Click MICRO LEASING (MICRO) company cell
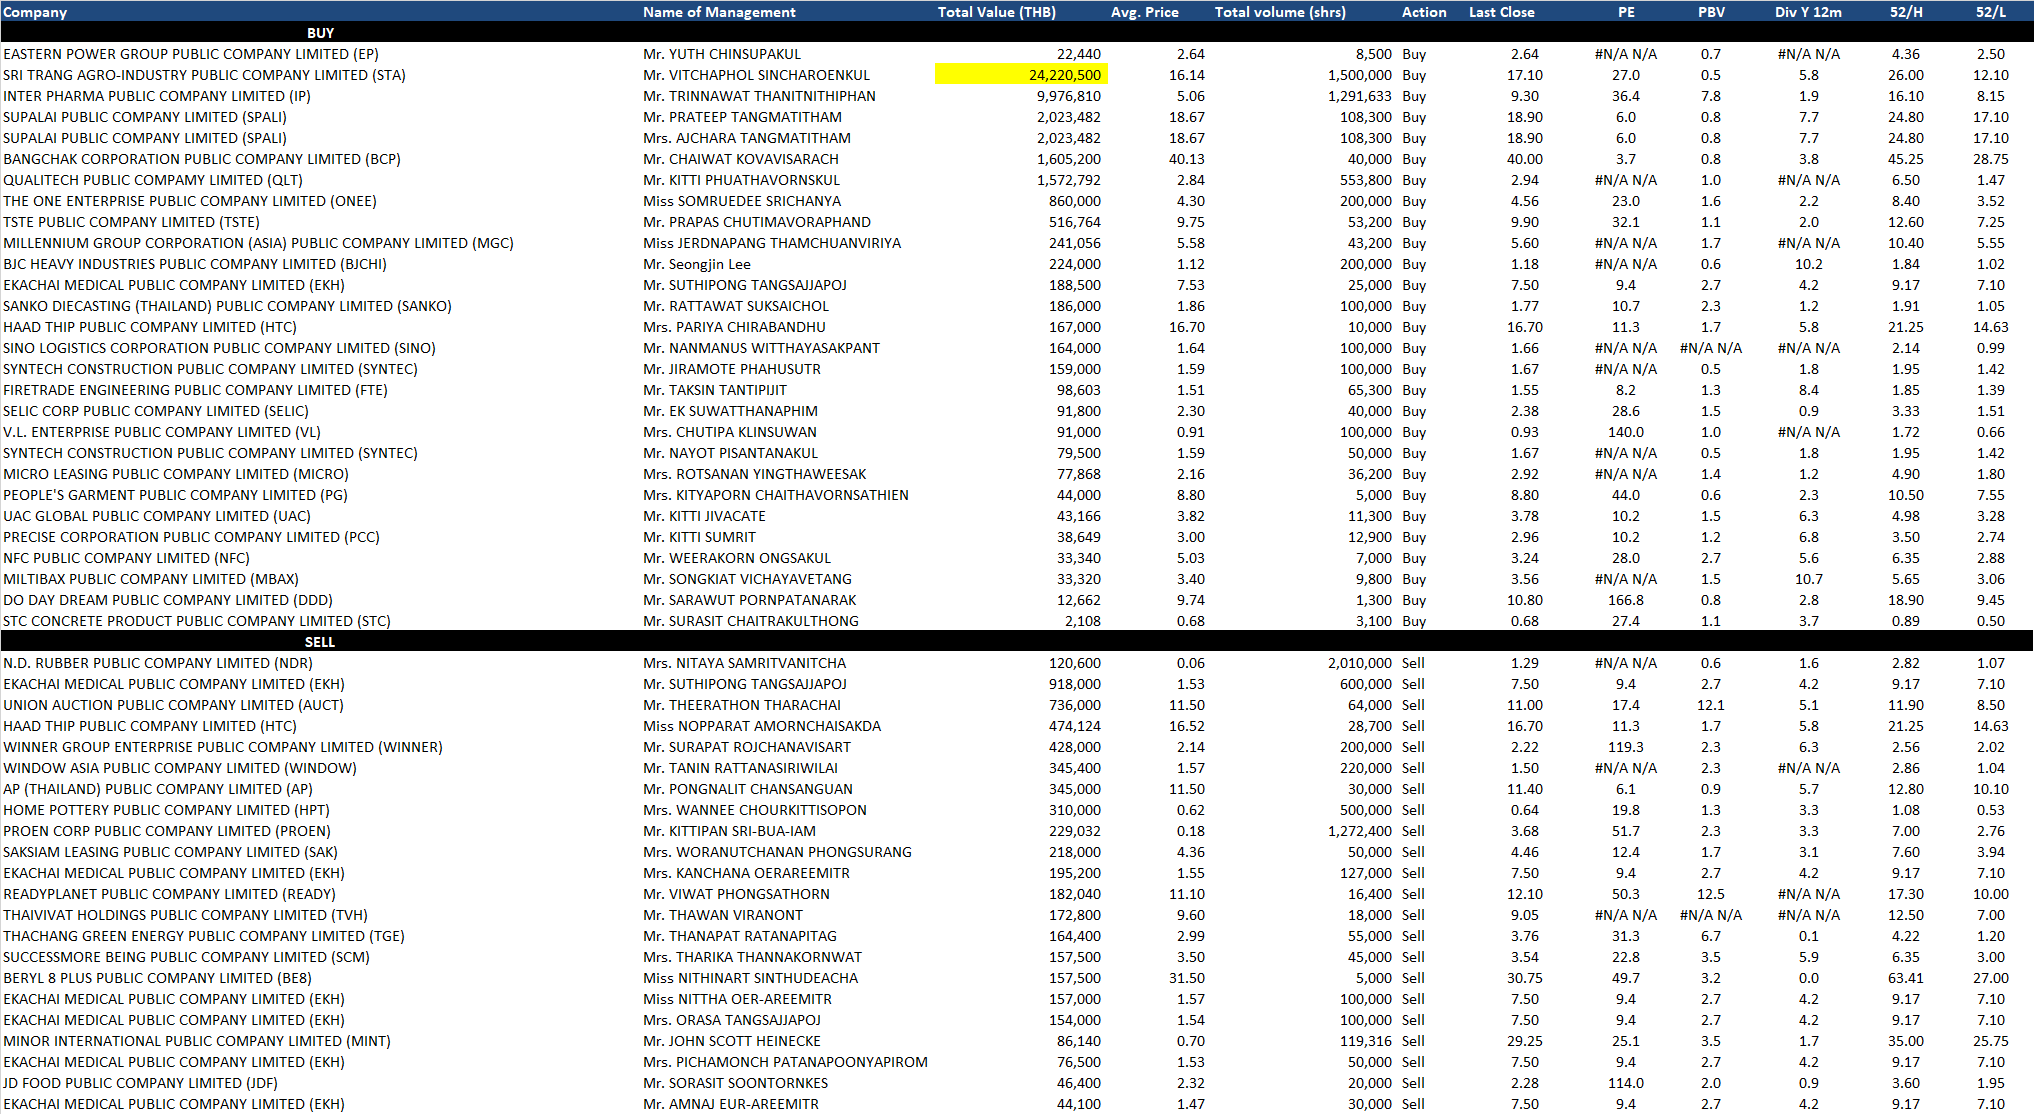Screen dimensions: 2034x1114 click(175, 474)
